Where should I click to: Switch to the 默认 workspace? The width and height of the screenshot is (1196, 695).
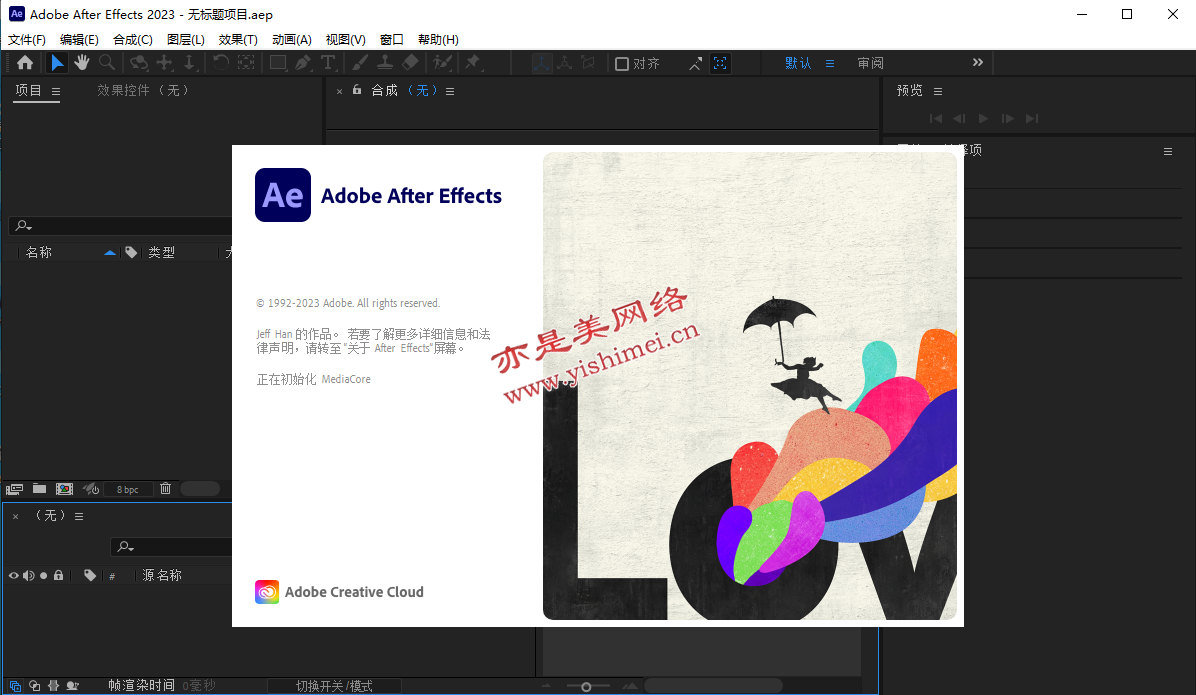click(798, 63)
